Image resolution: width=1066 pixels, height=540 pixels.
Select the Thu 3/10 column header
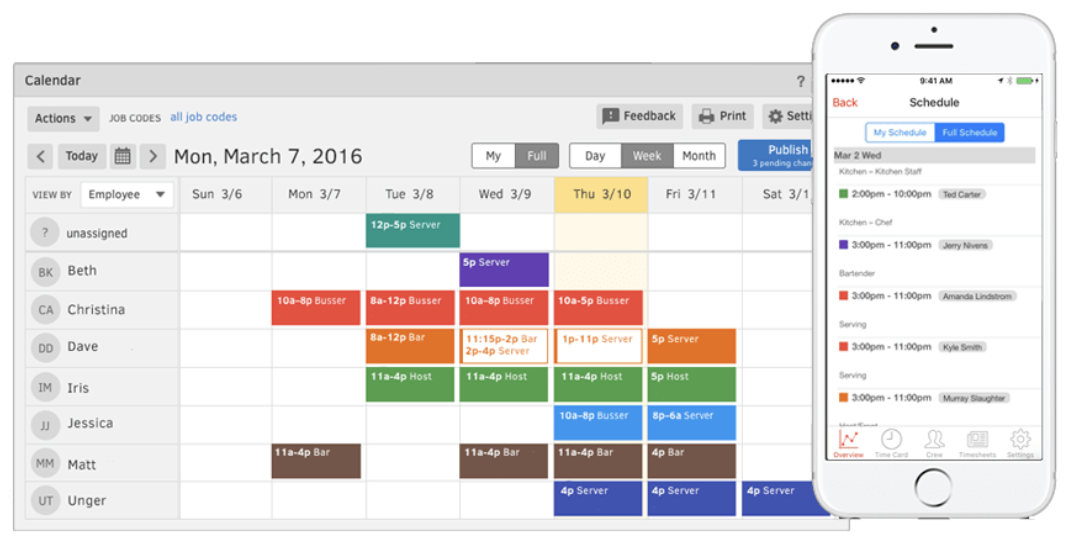[x=601, y=195]
